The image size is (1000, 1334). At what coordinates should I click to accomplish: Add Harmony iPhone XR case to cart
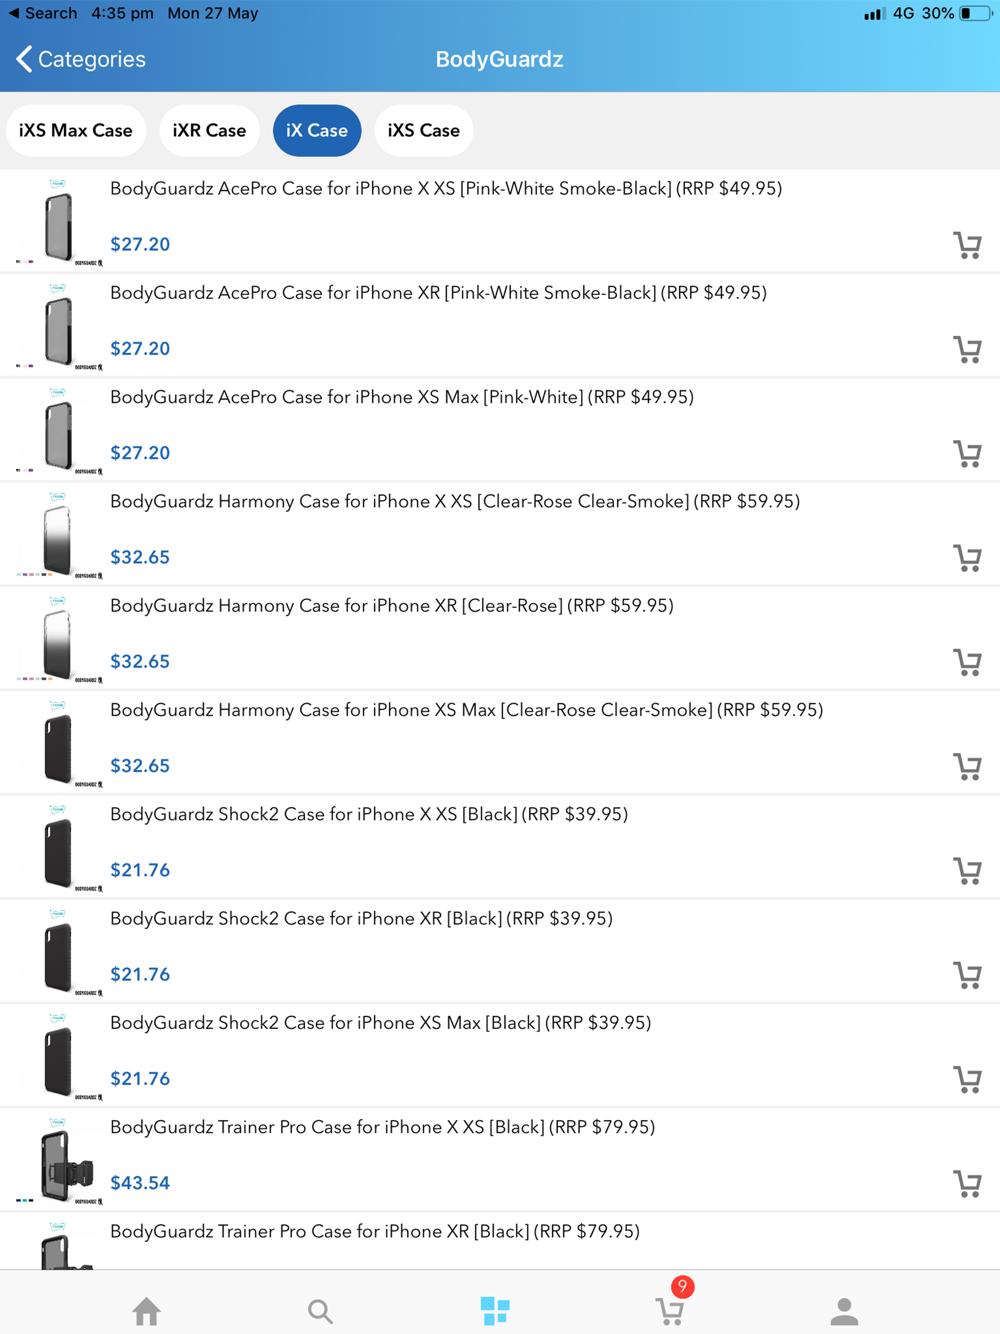967,662
